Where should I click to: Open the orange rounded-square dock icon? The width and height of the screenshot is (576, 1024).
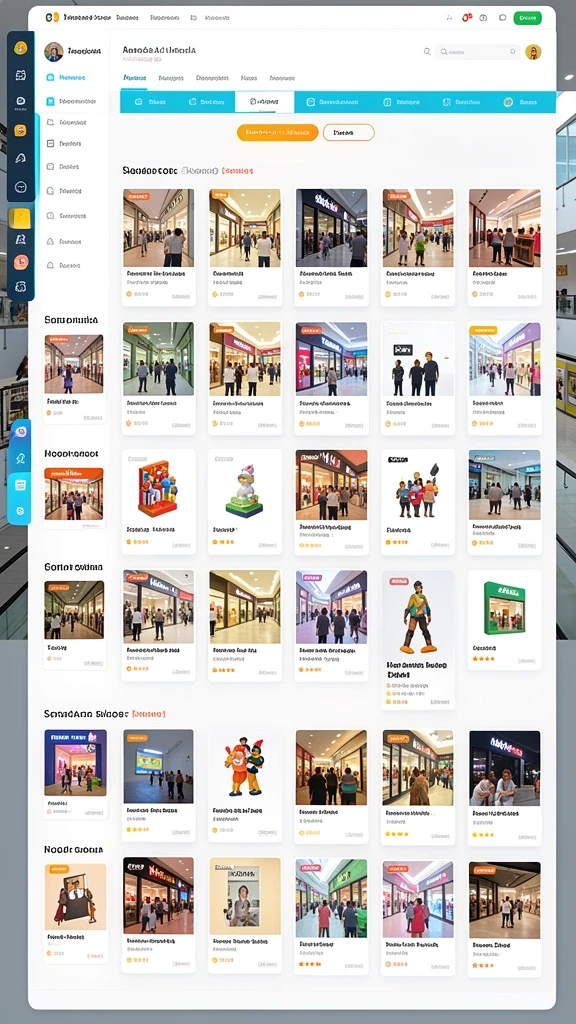[20, 131]
